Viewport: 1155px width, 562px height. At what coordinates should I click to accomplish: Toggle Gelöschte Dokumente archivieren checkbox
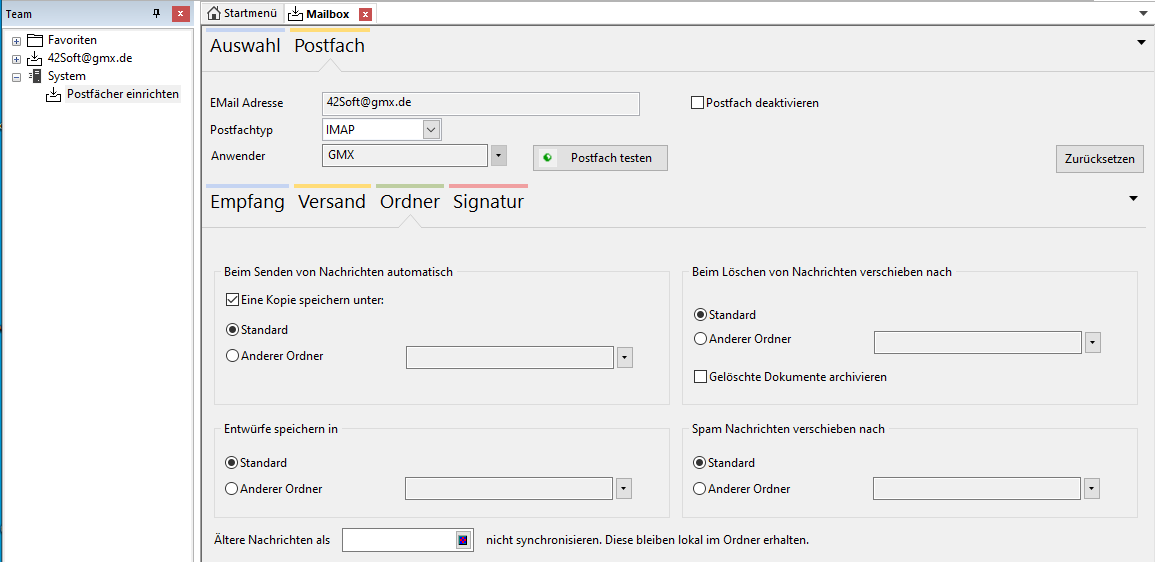pos(701,376)
